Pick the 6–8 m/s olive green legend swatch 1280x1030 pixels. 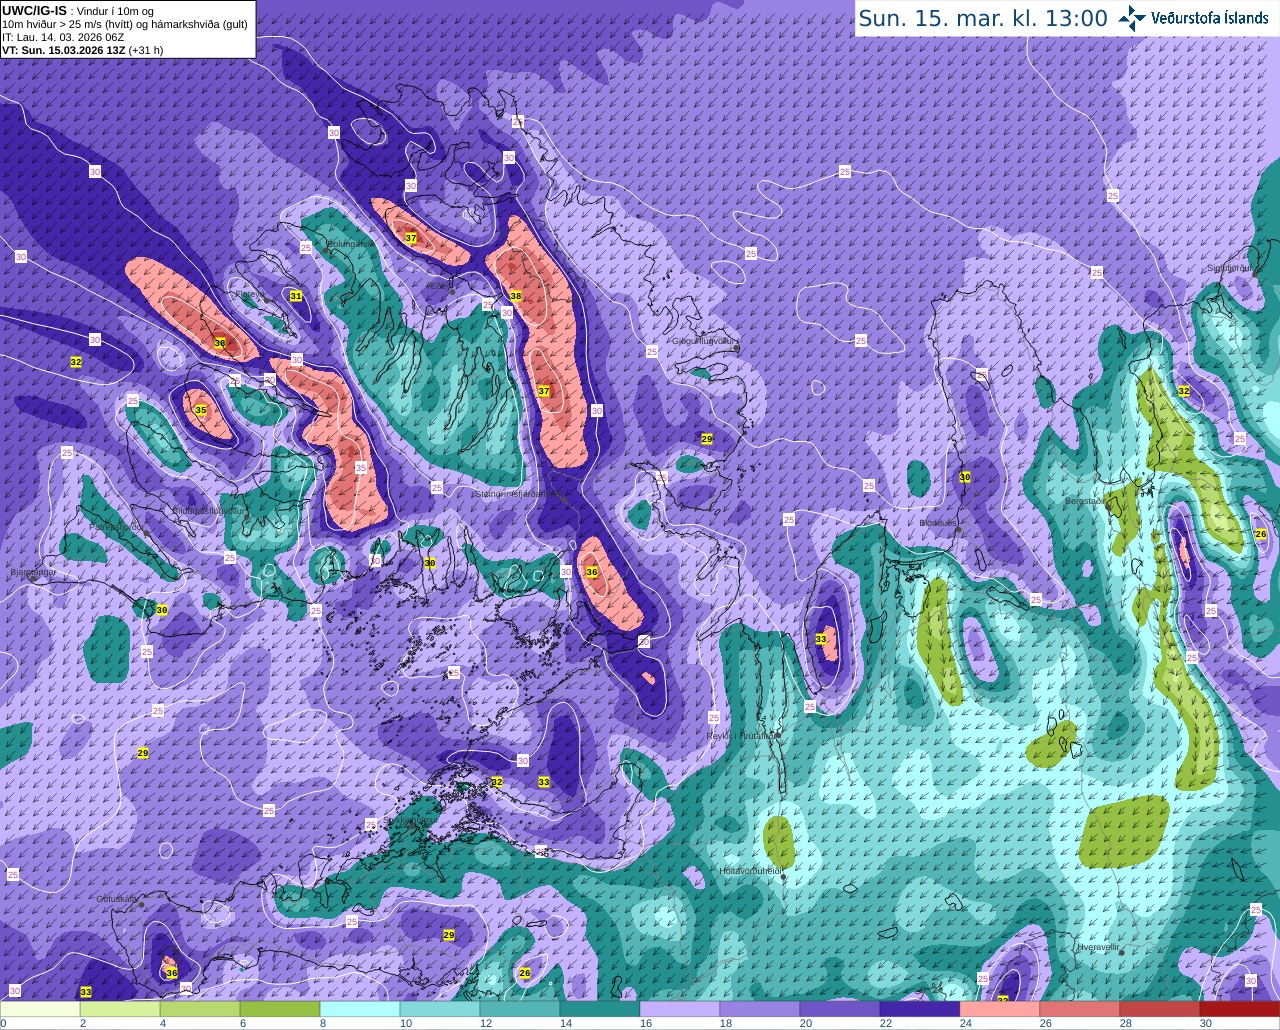click(x=280, y=1009)
